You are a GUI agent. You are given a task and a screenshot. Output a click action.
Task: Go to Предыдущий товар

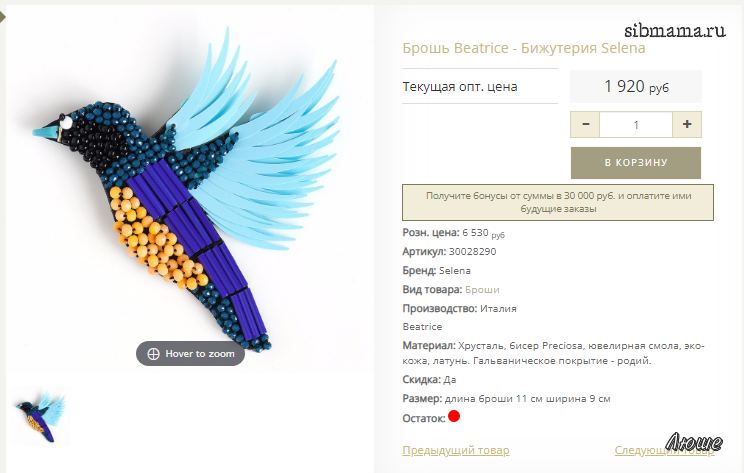456,450
